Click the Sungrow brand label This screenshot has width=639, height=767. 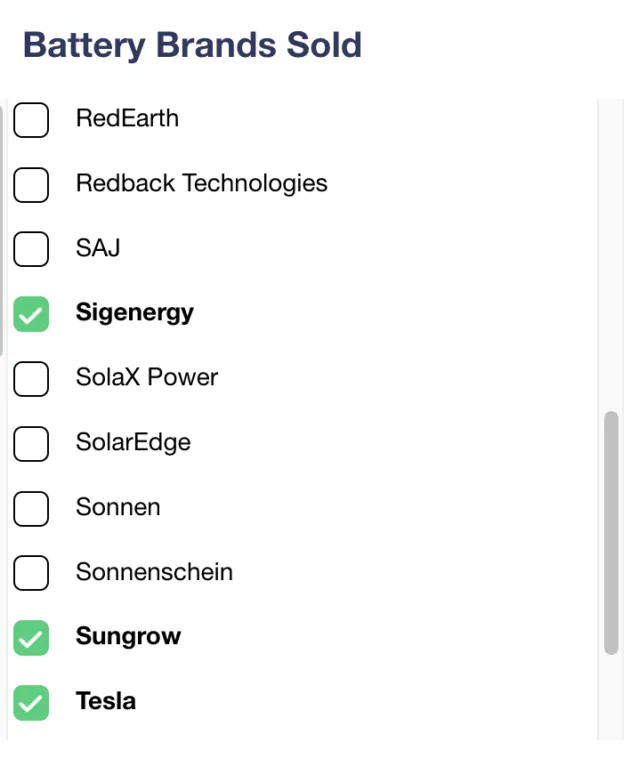pos(128,637)
